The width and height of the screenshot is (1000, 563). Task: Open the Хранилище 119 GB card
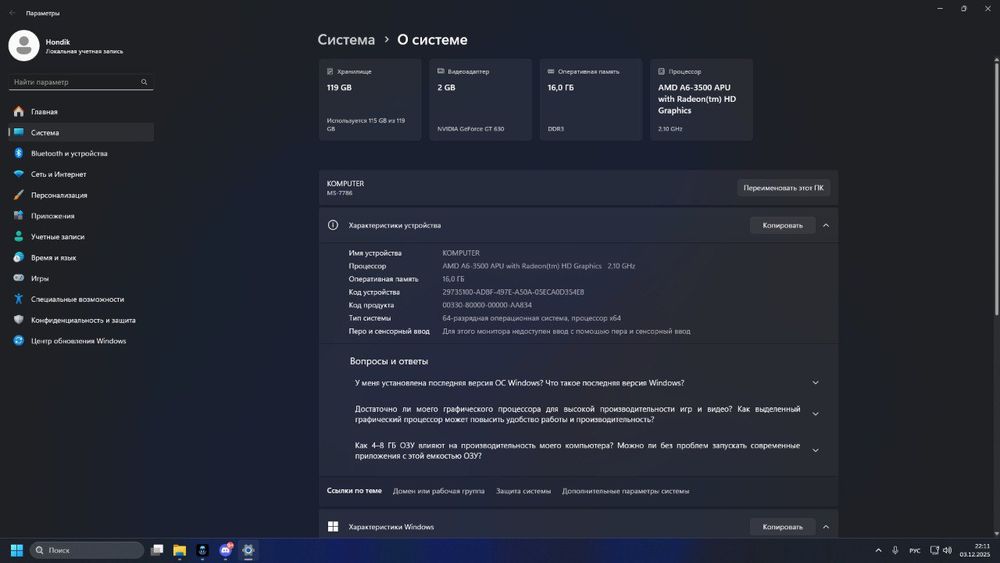pos(370,99)
